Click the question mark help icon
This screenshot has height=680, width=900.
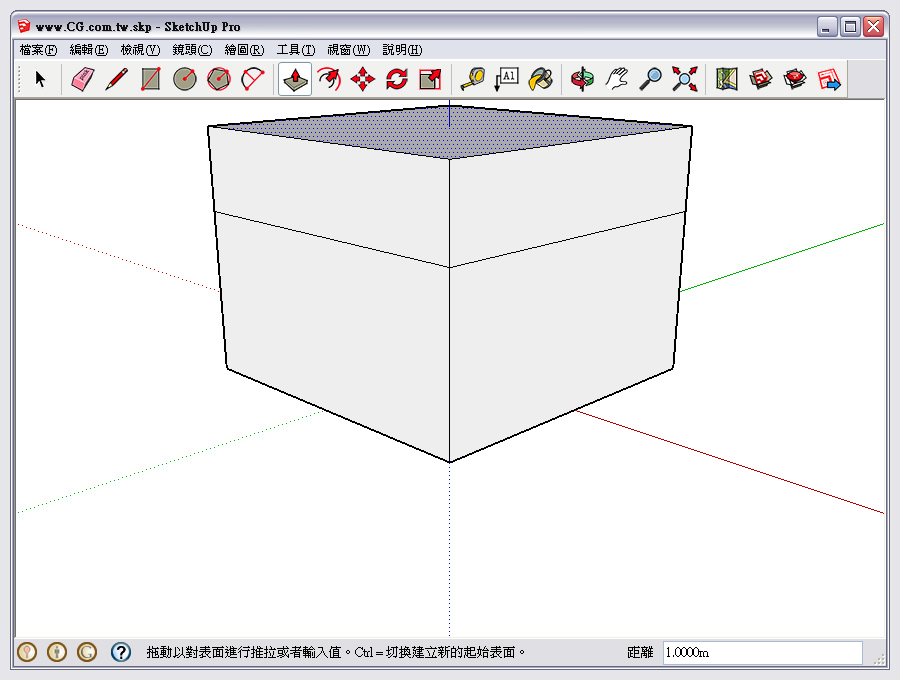point(121,652)
